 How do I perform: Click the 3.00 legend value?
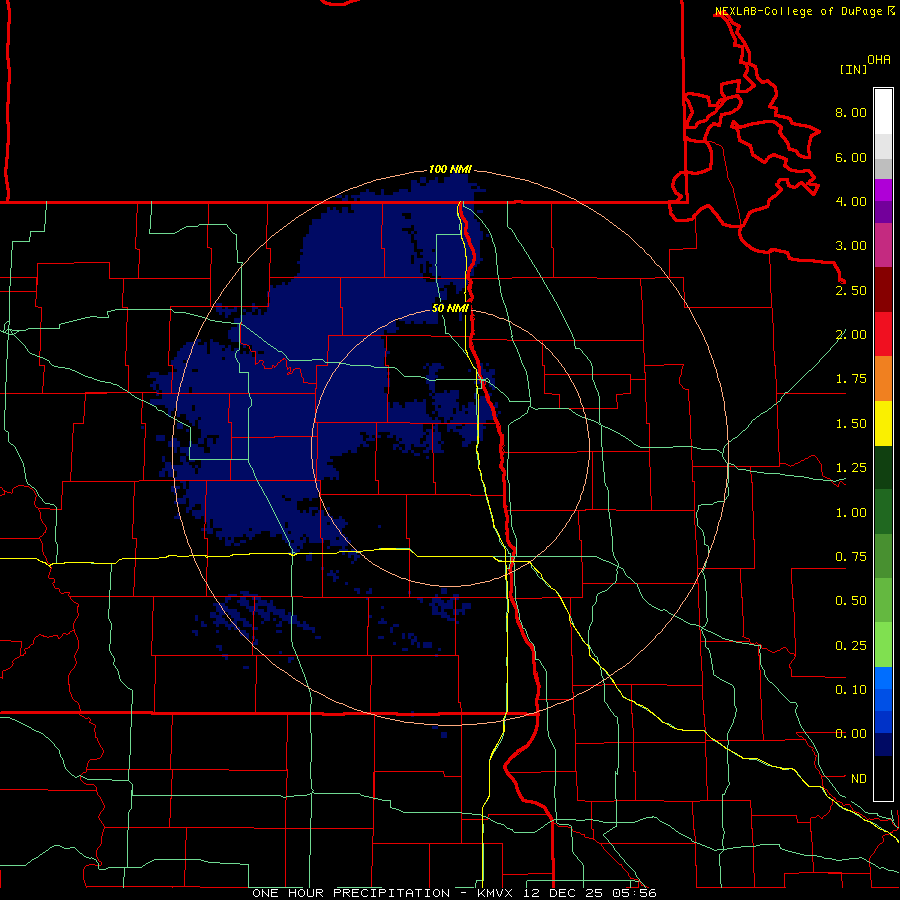click(x=851, y=246)
